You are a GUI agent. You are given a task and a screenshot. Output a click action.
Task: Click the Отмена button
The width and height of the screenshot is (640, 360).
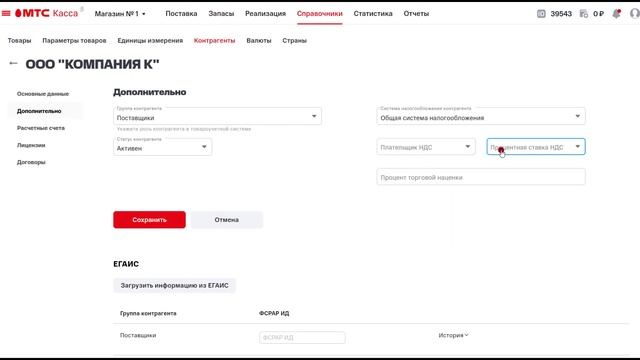point(227,220)
